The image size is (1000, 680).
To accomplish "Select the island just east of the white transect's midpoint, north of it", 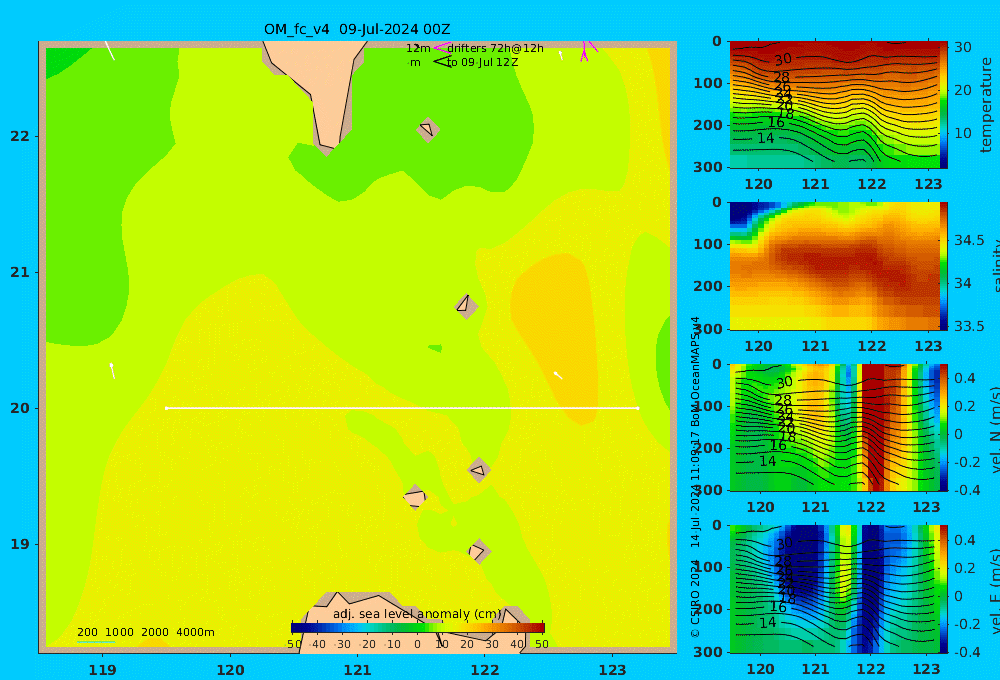I will tap(466, 306).
